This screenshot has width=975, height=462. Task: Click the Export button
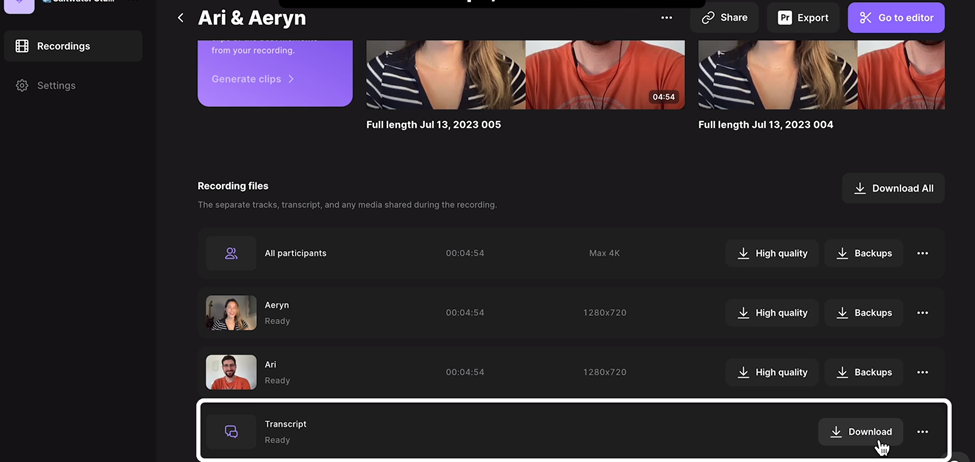point(803,18)
